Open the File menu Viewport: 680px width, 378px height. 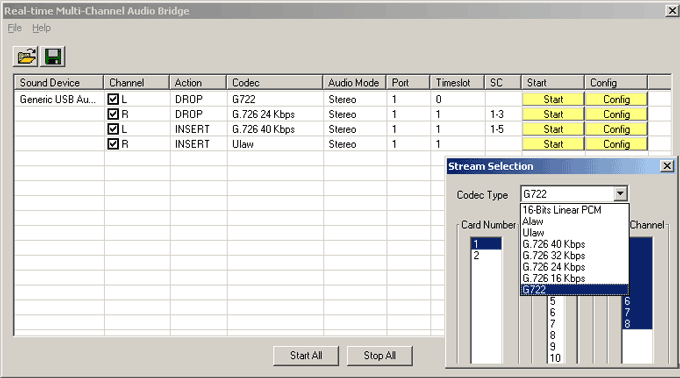(x=14, y=28)
